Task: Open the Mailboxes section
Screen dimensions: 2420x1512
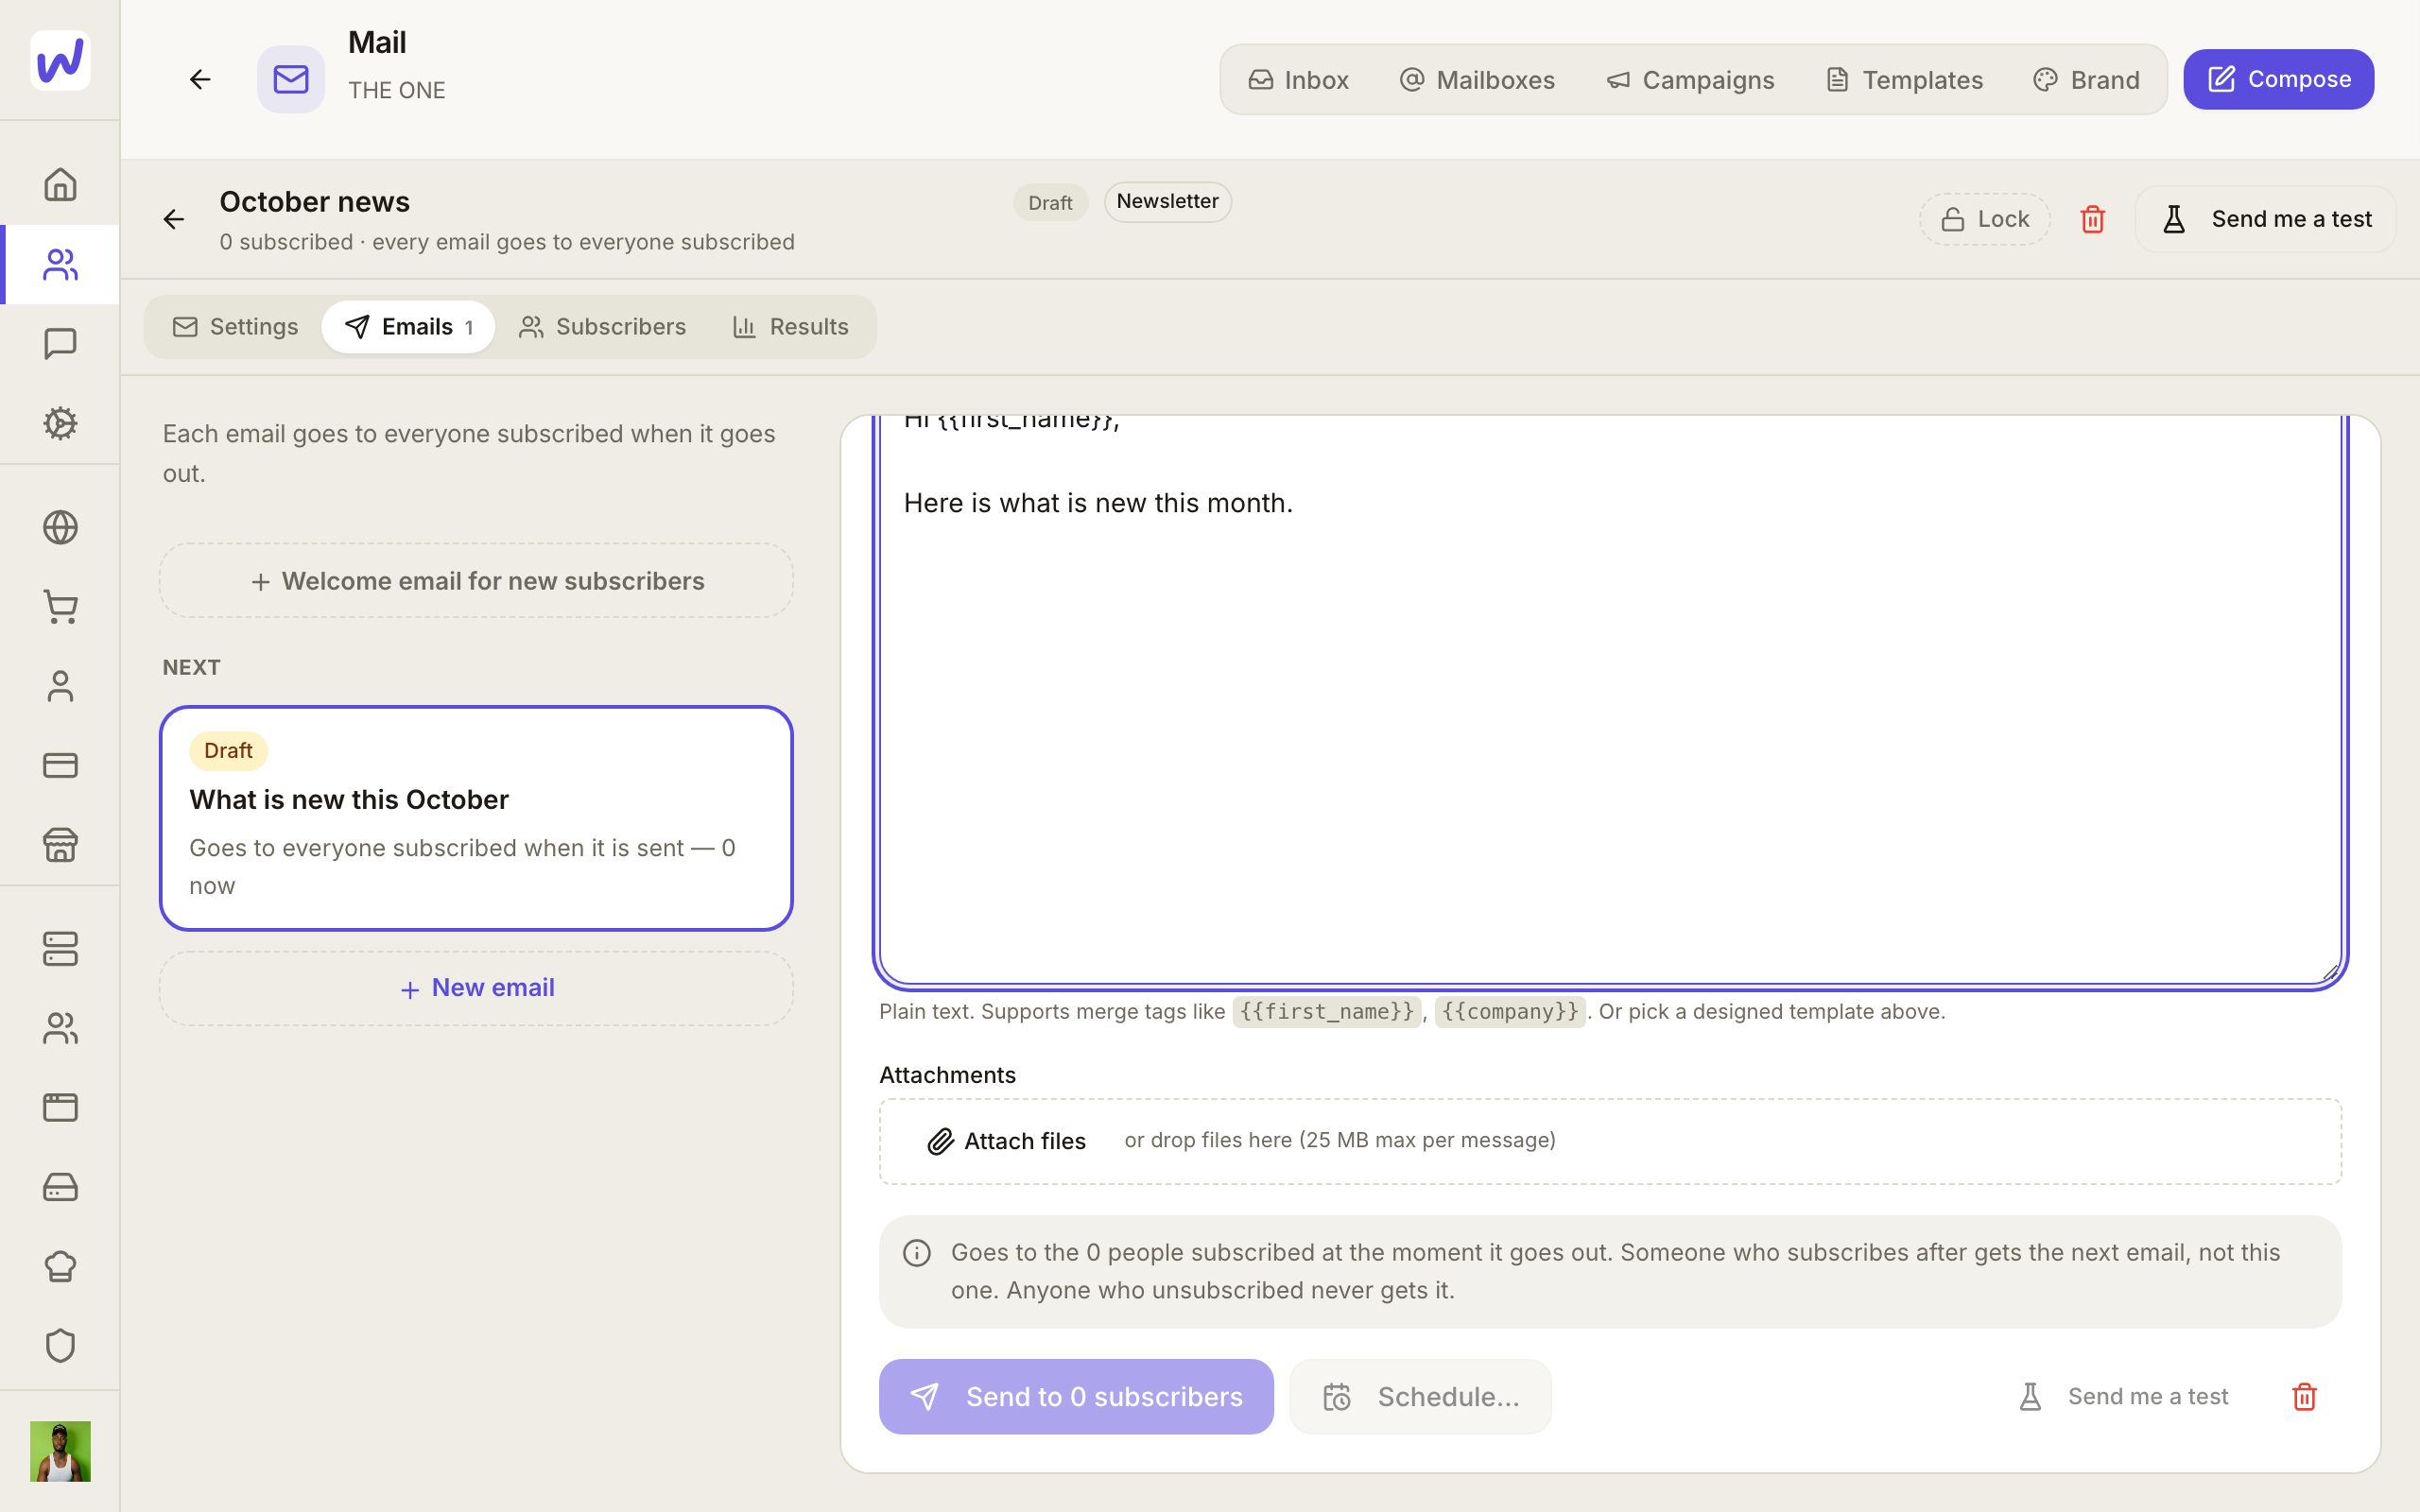Action: coord(1477,80)
